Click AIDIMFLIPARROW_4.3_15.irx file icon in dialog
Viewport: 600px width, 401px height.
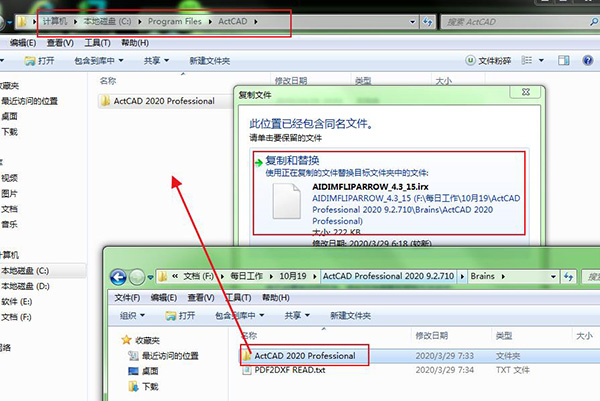point(287,201)
